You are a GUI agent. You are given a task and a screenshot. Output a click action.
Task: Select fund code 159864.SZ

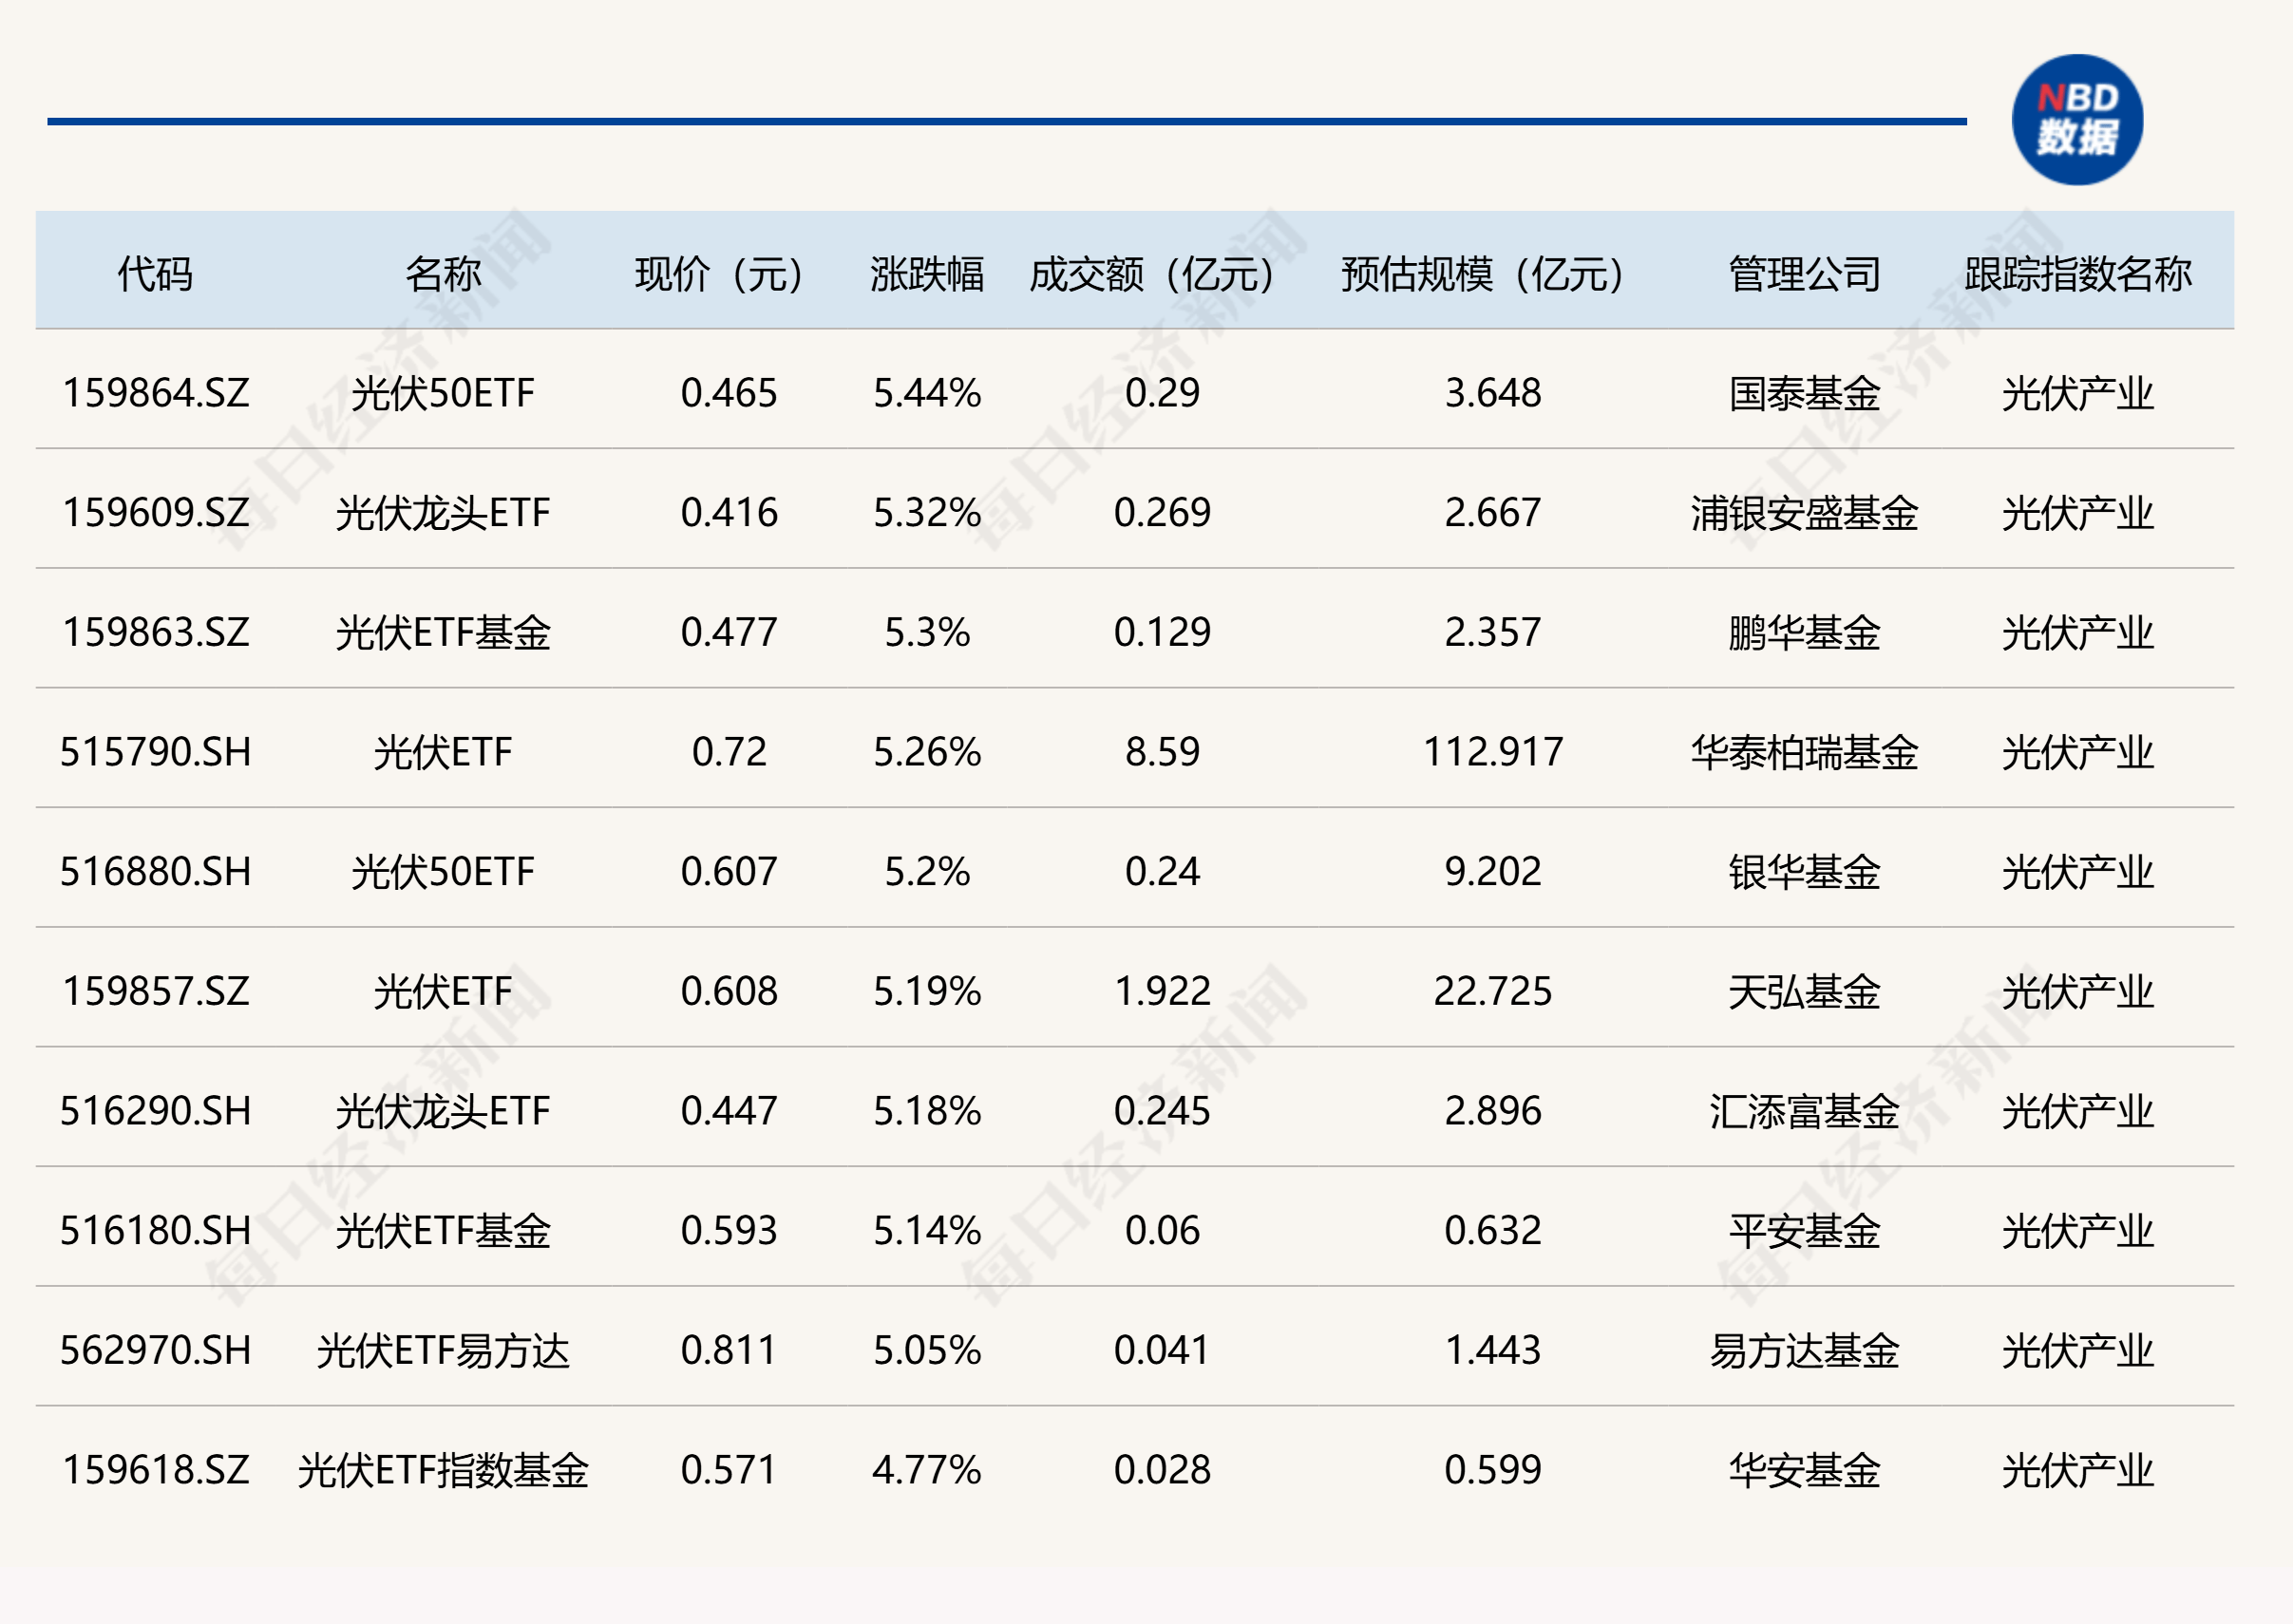pos(155,392)
